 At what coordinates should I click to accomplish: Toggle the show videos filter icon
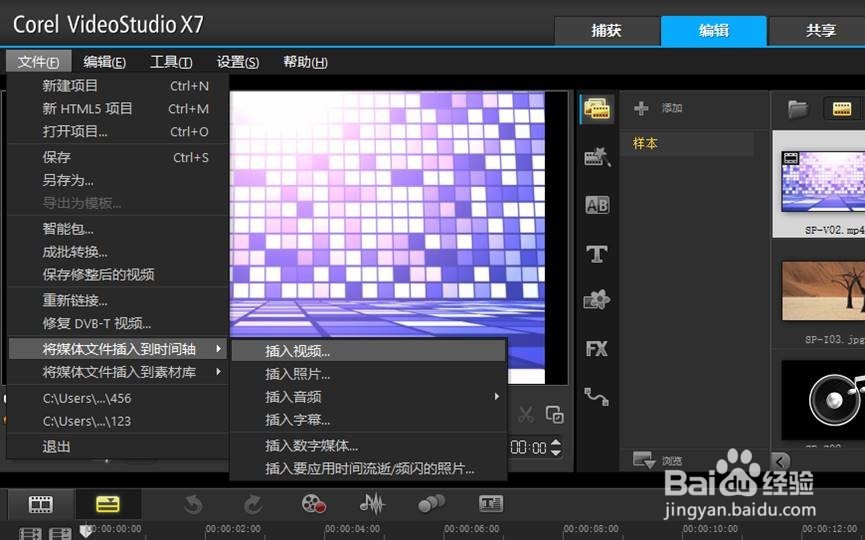point(842,109)
